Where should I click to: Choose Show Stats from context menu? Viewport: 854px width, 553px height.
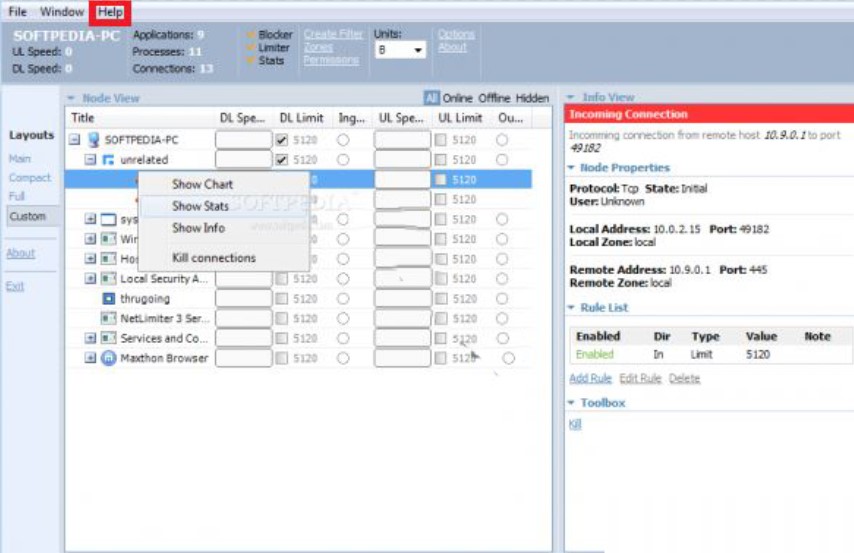coord(200,206)
